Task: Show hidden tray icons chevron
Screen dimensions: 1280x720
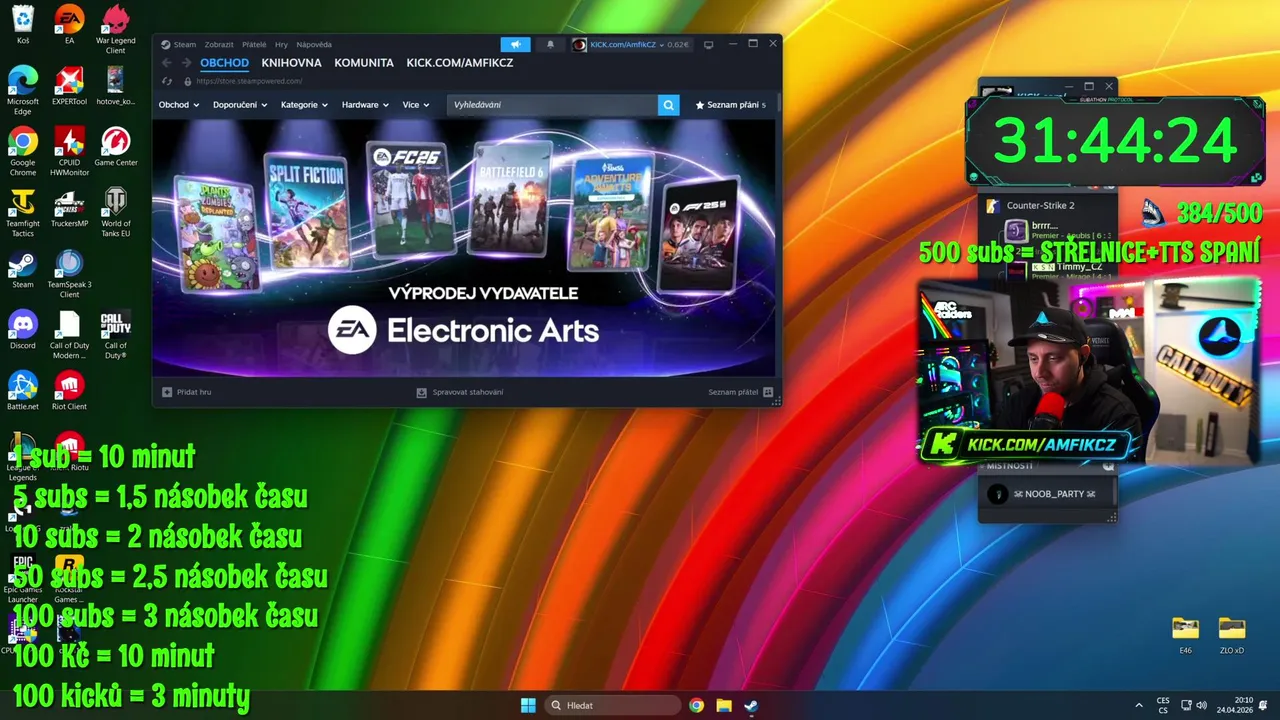Action: [1139, 705]
